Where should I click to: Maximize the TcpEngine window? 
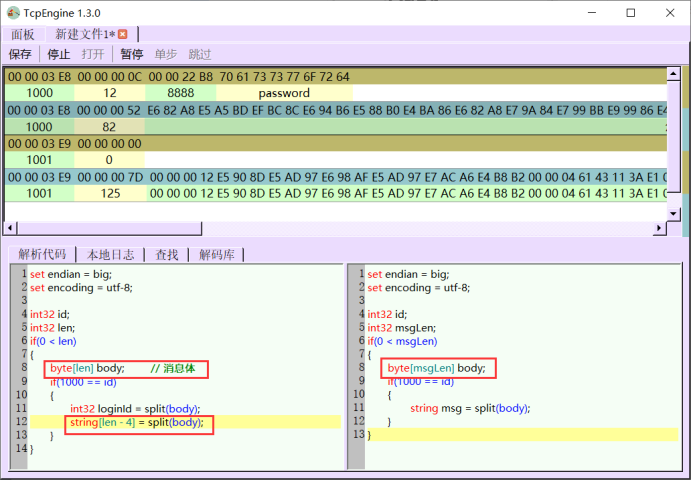[x=630, y=13]
